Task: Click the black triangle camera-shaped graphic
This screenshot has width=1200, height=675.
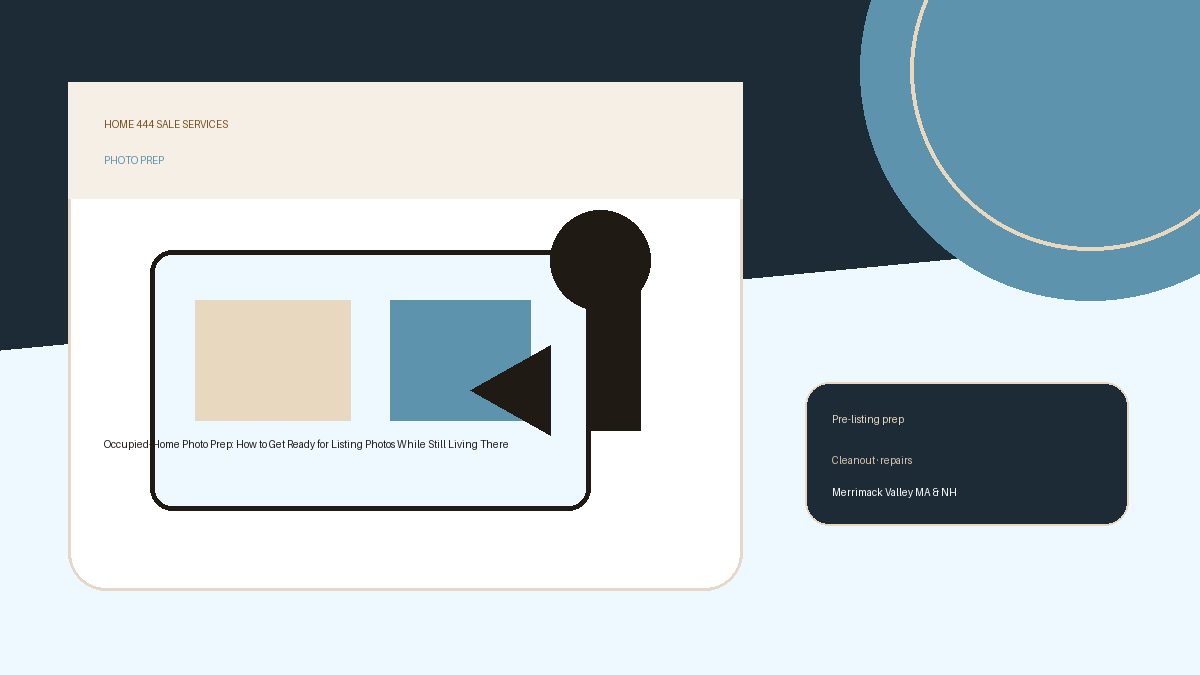Action: click(x=524, y=391)
